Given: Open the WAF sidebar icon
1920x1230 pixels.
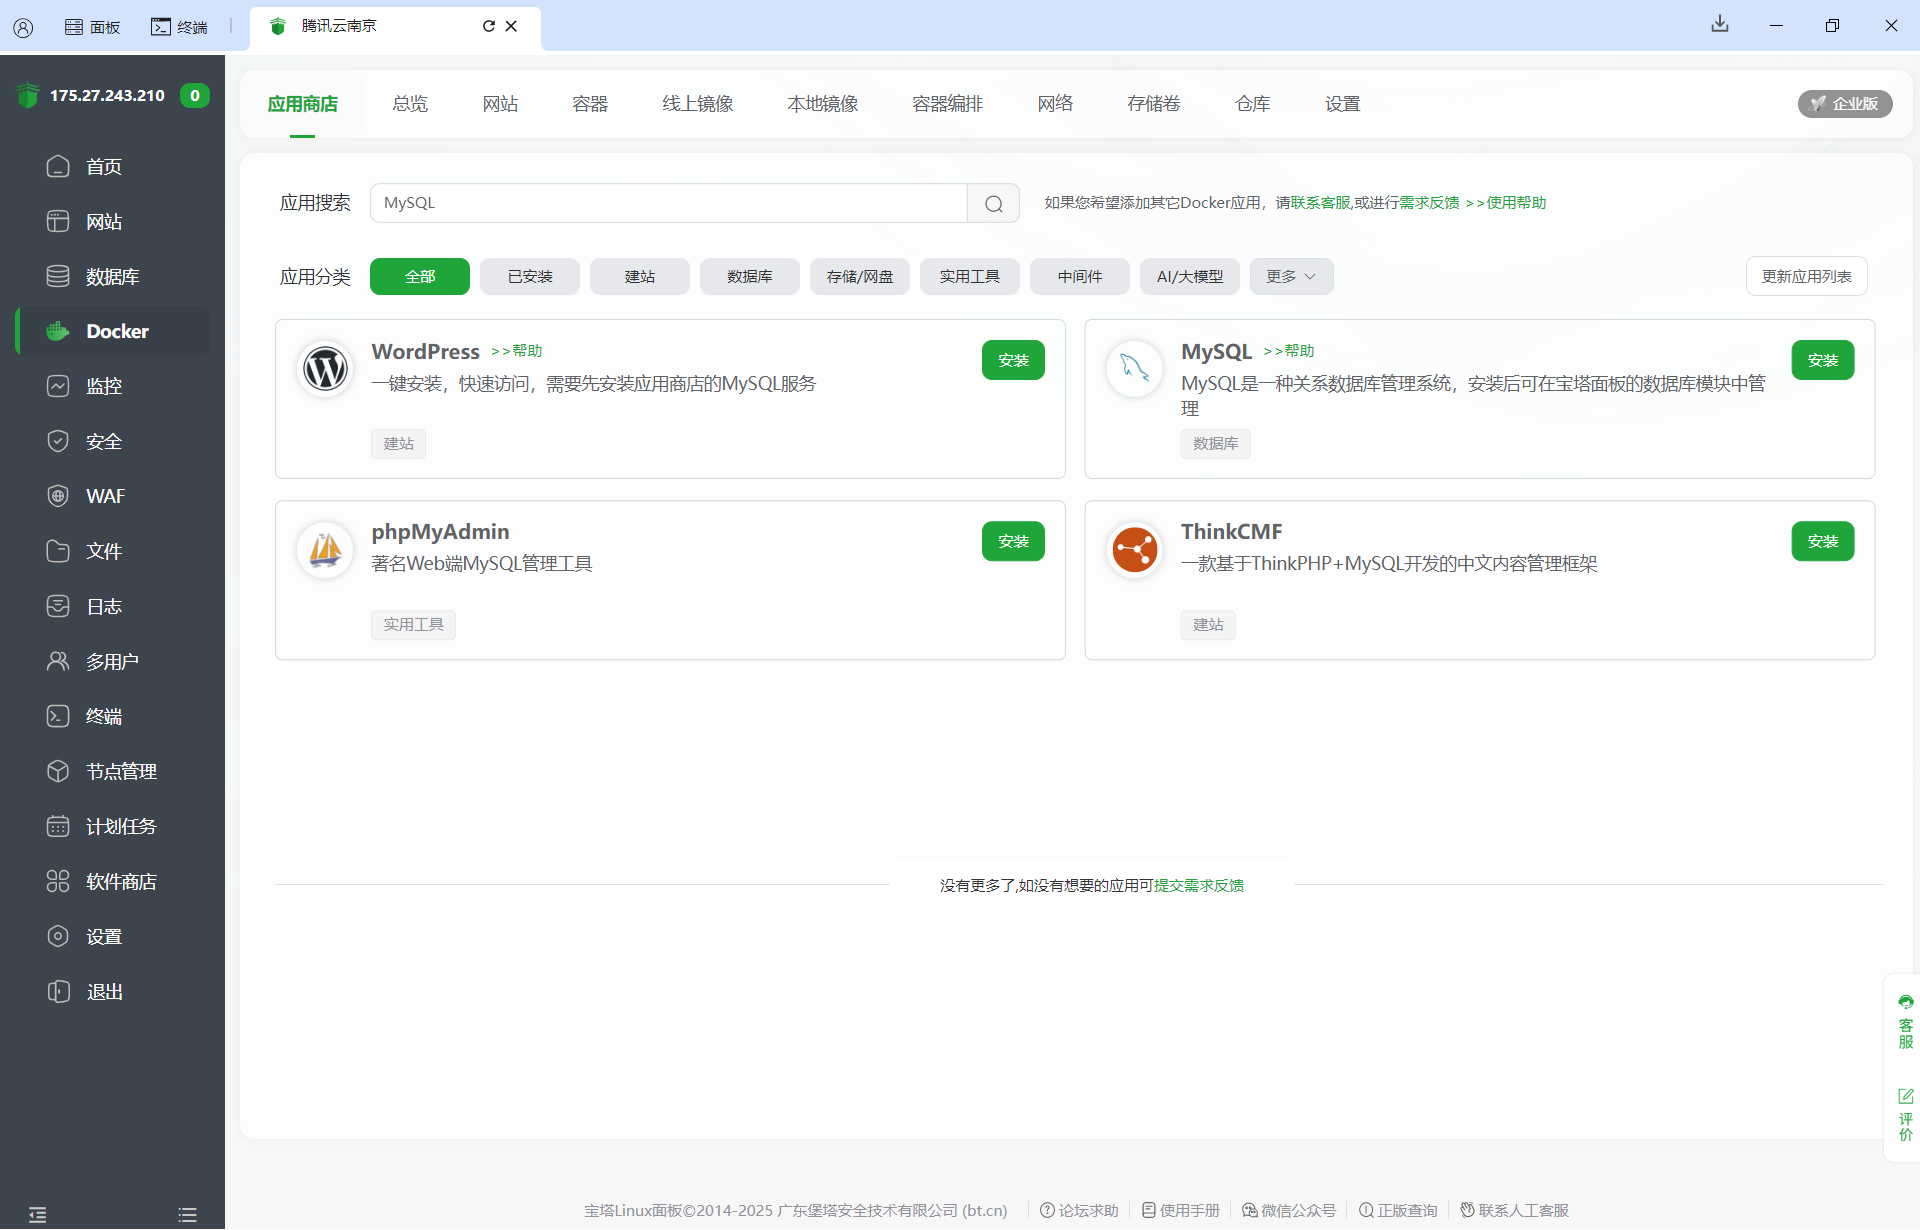Looking at the screenshot, I should click(58, 496).
